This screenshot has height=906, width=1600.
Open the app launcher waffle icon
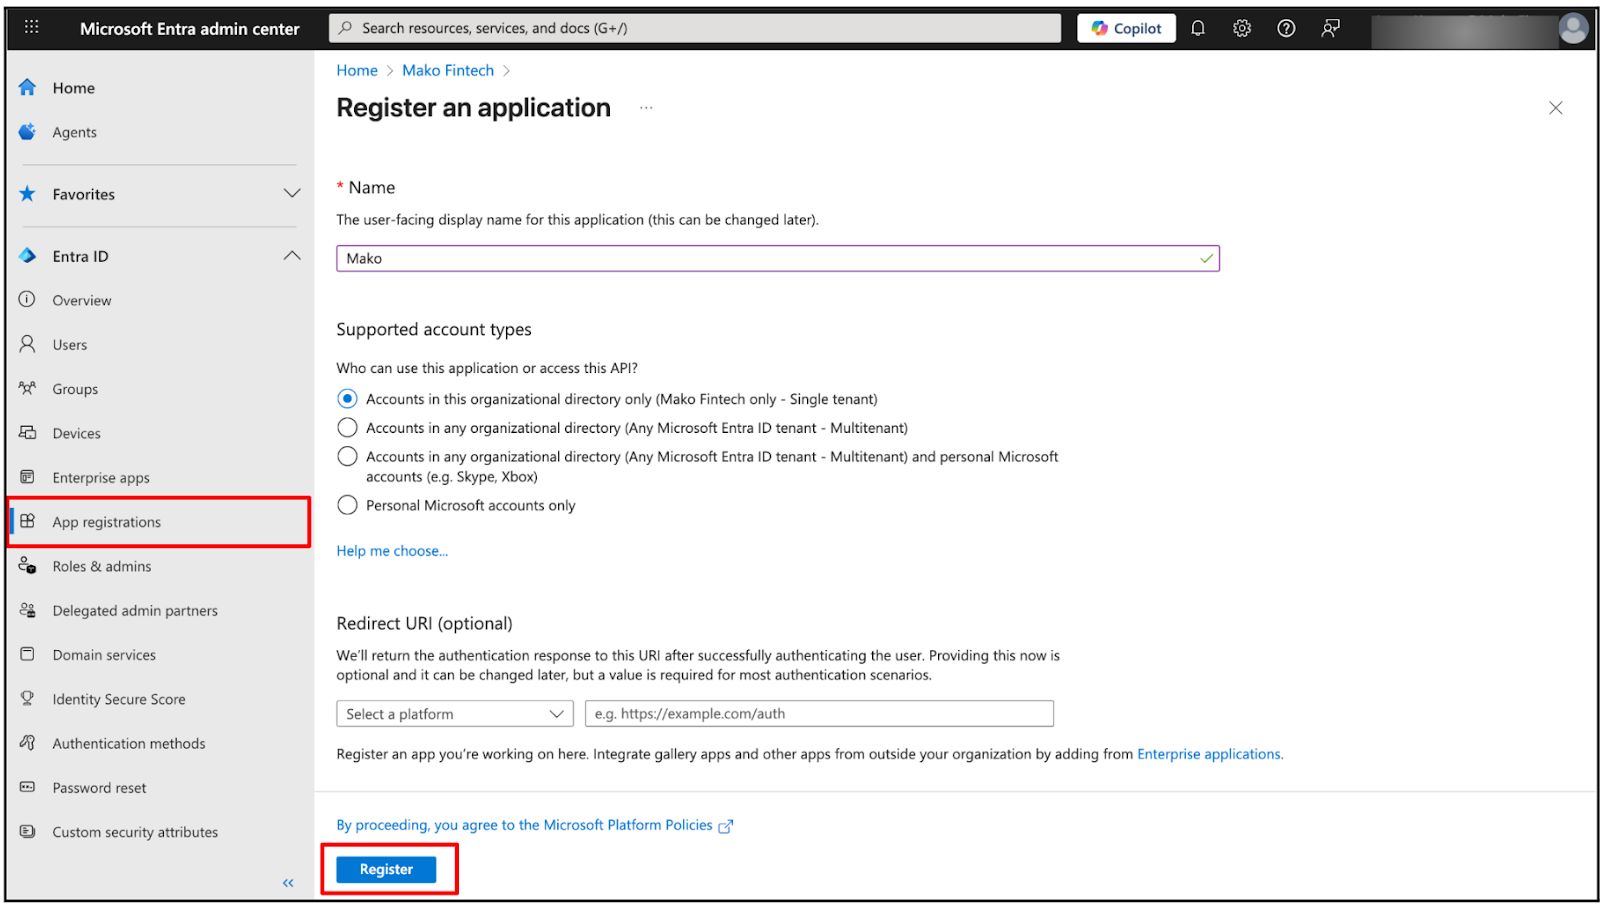pos(32,28)
